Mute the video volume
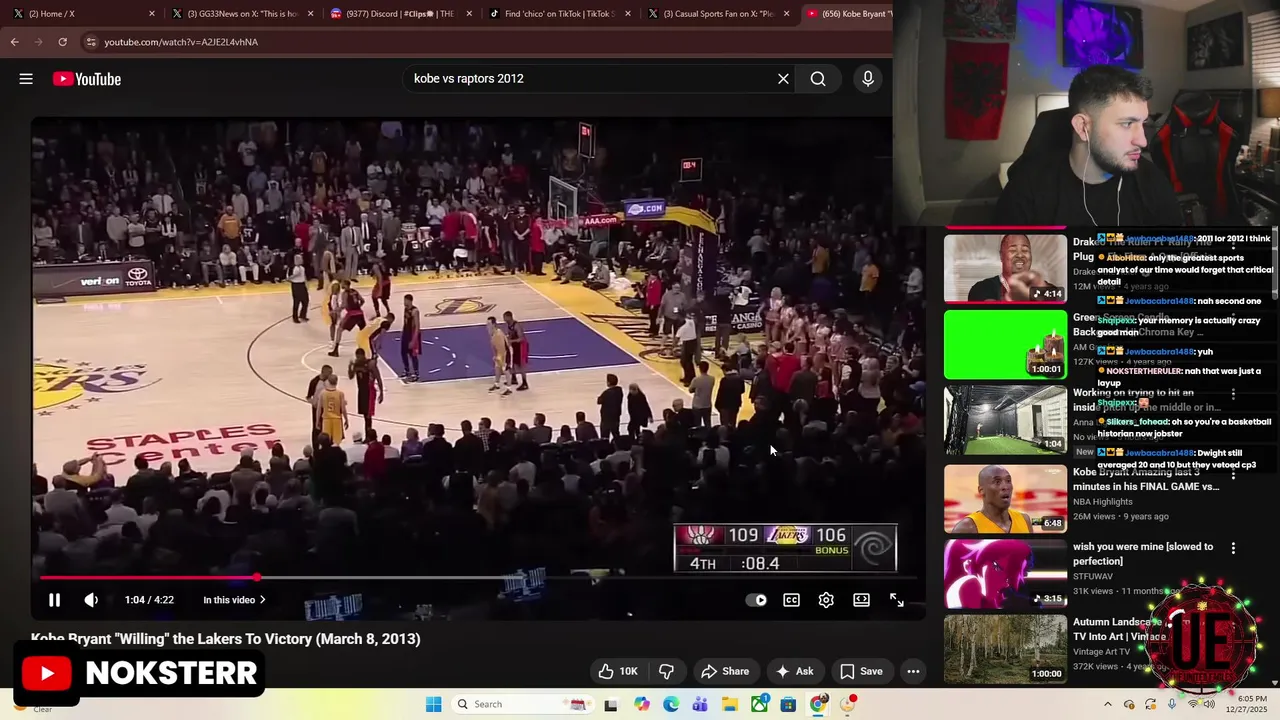 point(91,600)
